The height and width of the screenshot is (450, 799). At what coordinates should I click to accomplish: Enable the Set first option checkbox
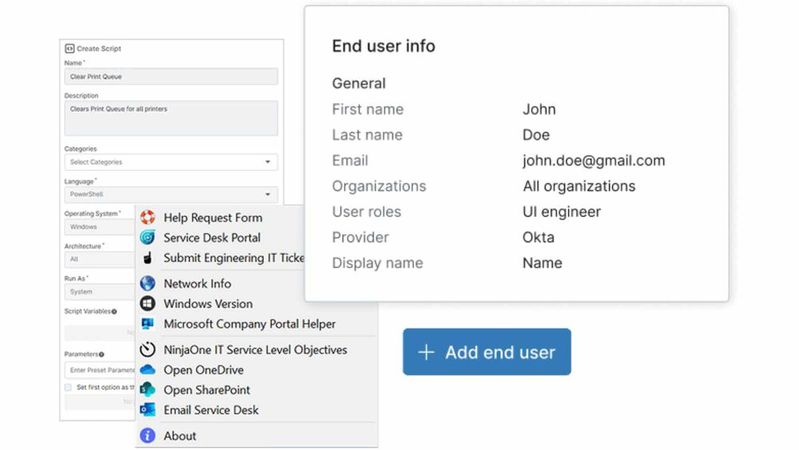coord(68,387)
